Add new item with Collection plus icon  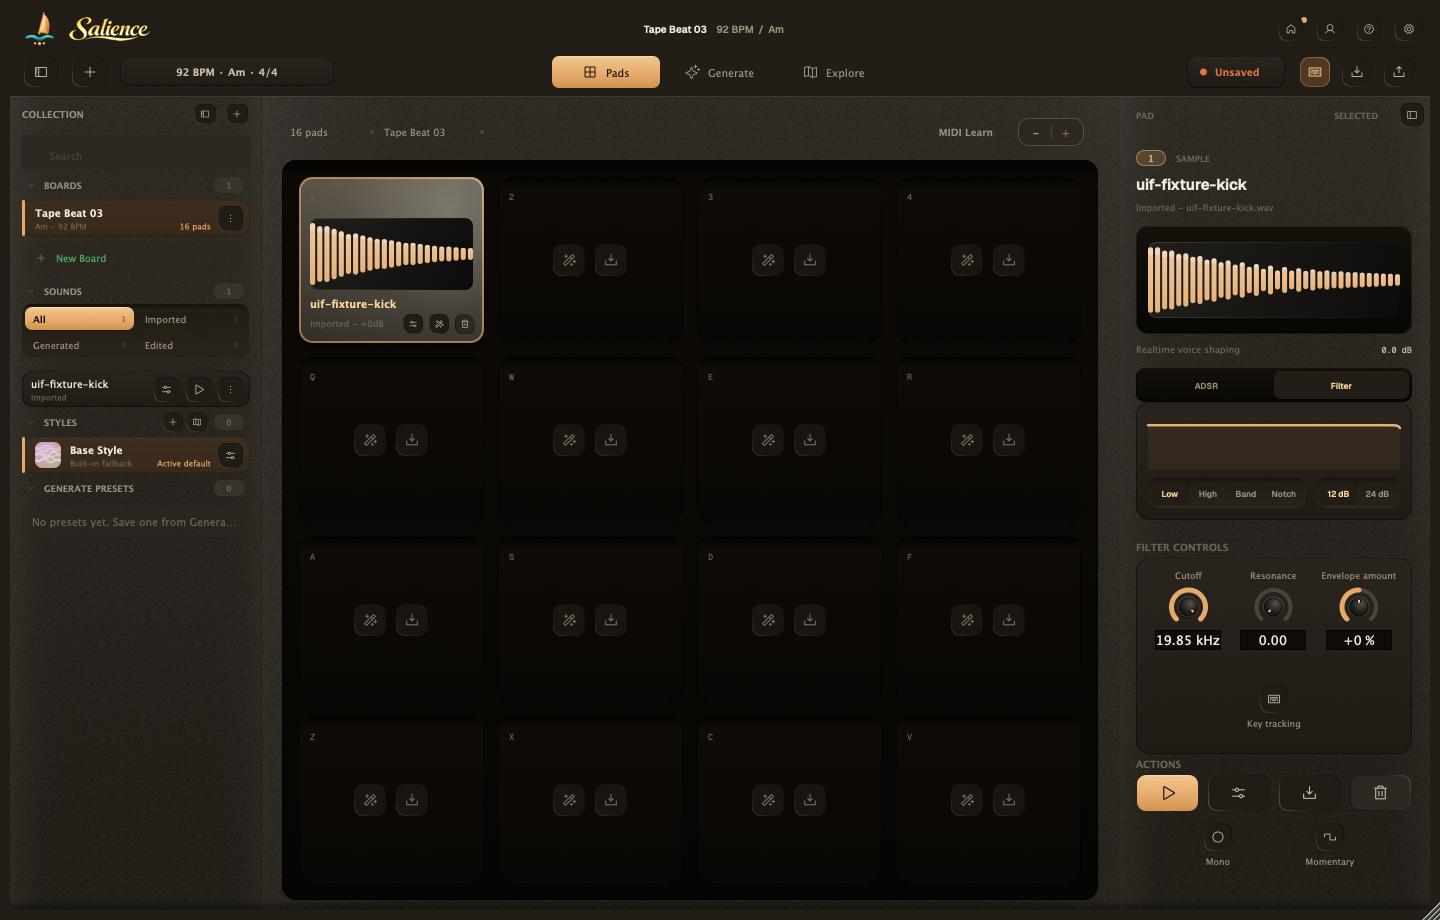point(237,114)
